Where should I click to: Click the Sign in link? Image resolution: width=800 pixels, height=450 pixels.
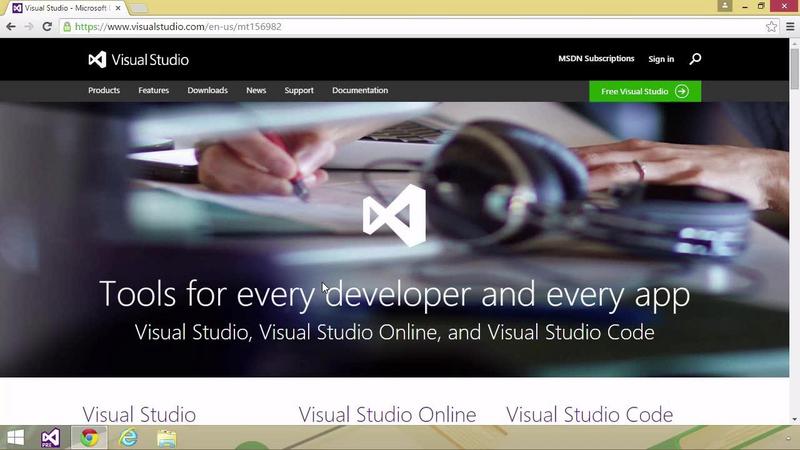click(661, 59)
